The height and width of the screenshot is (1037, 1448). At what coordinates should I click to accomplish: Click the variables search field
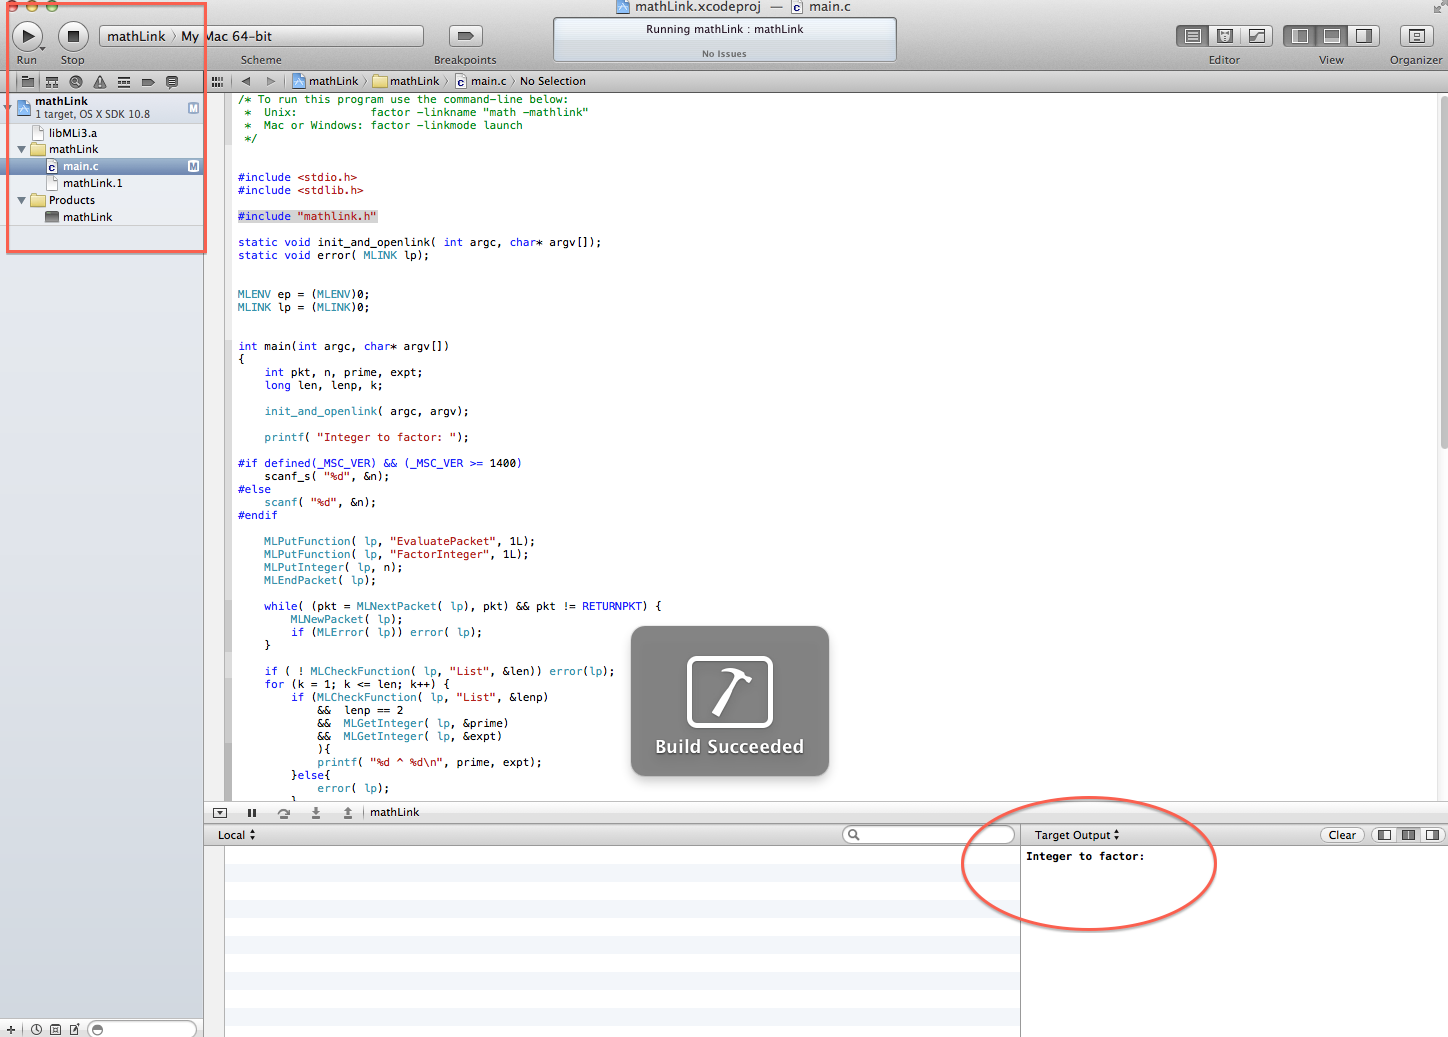tap(929, 835)
